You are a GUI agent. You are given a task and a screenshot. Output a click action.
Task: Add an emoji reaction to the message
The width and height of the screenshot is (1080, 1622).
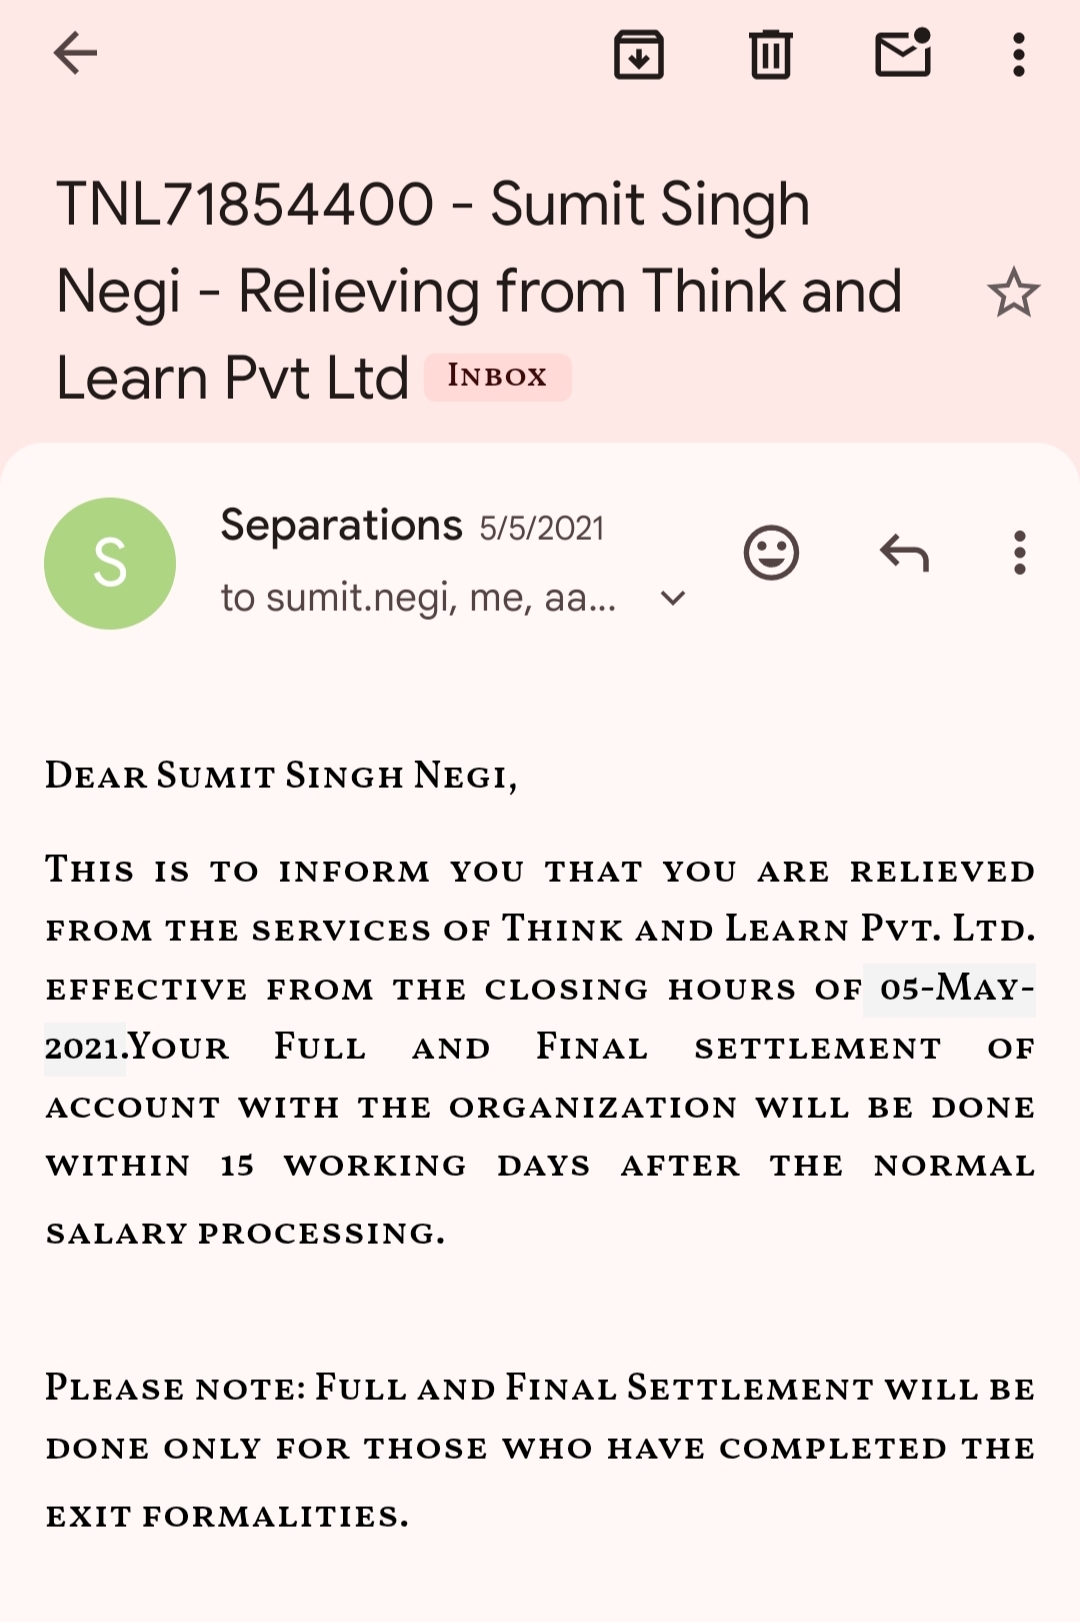coord(771,552)
